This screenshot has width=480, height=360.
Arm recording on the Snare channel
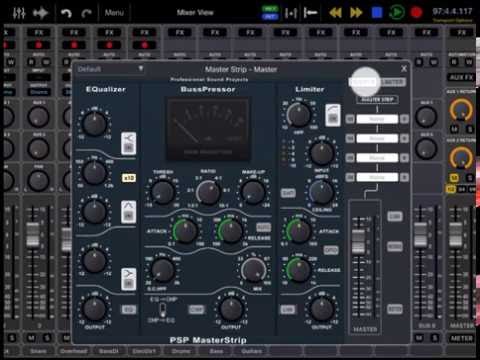click(x=39, y=45)
